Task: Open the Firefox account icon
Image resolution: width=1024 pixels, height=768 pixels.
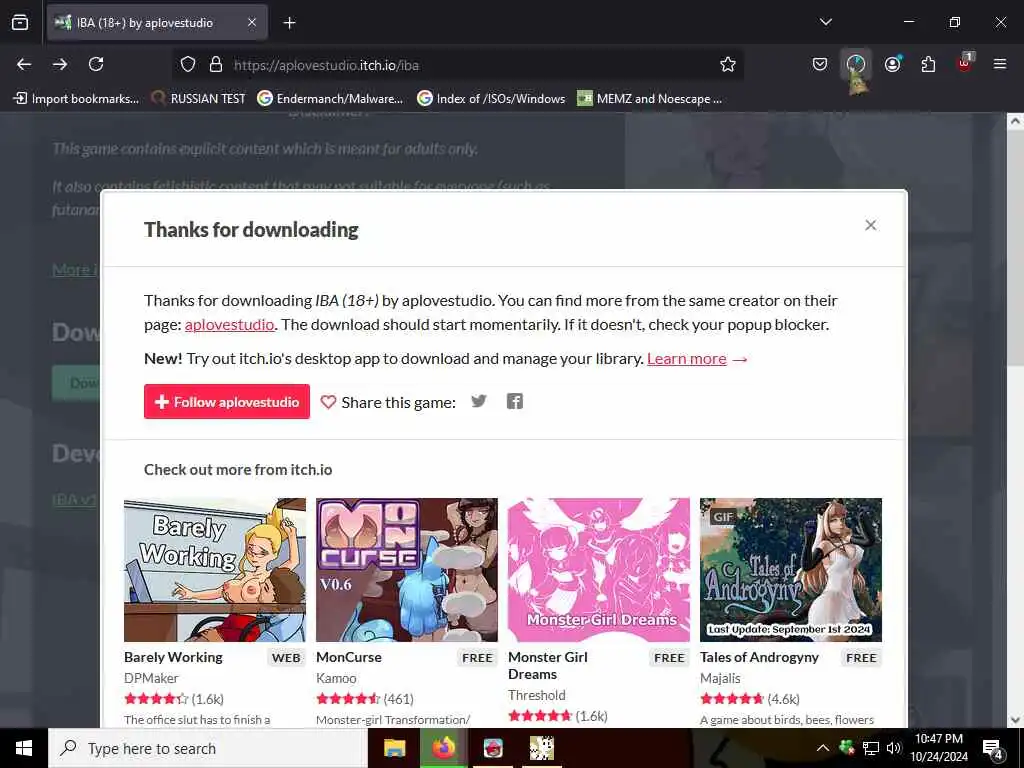Action: click(893, 64)
